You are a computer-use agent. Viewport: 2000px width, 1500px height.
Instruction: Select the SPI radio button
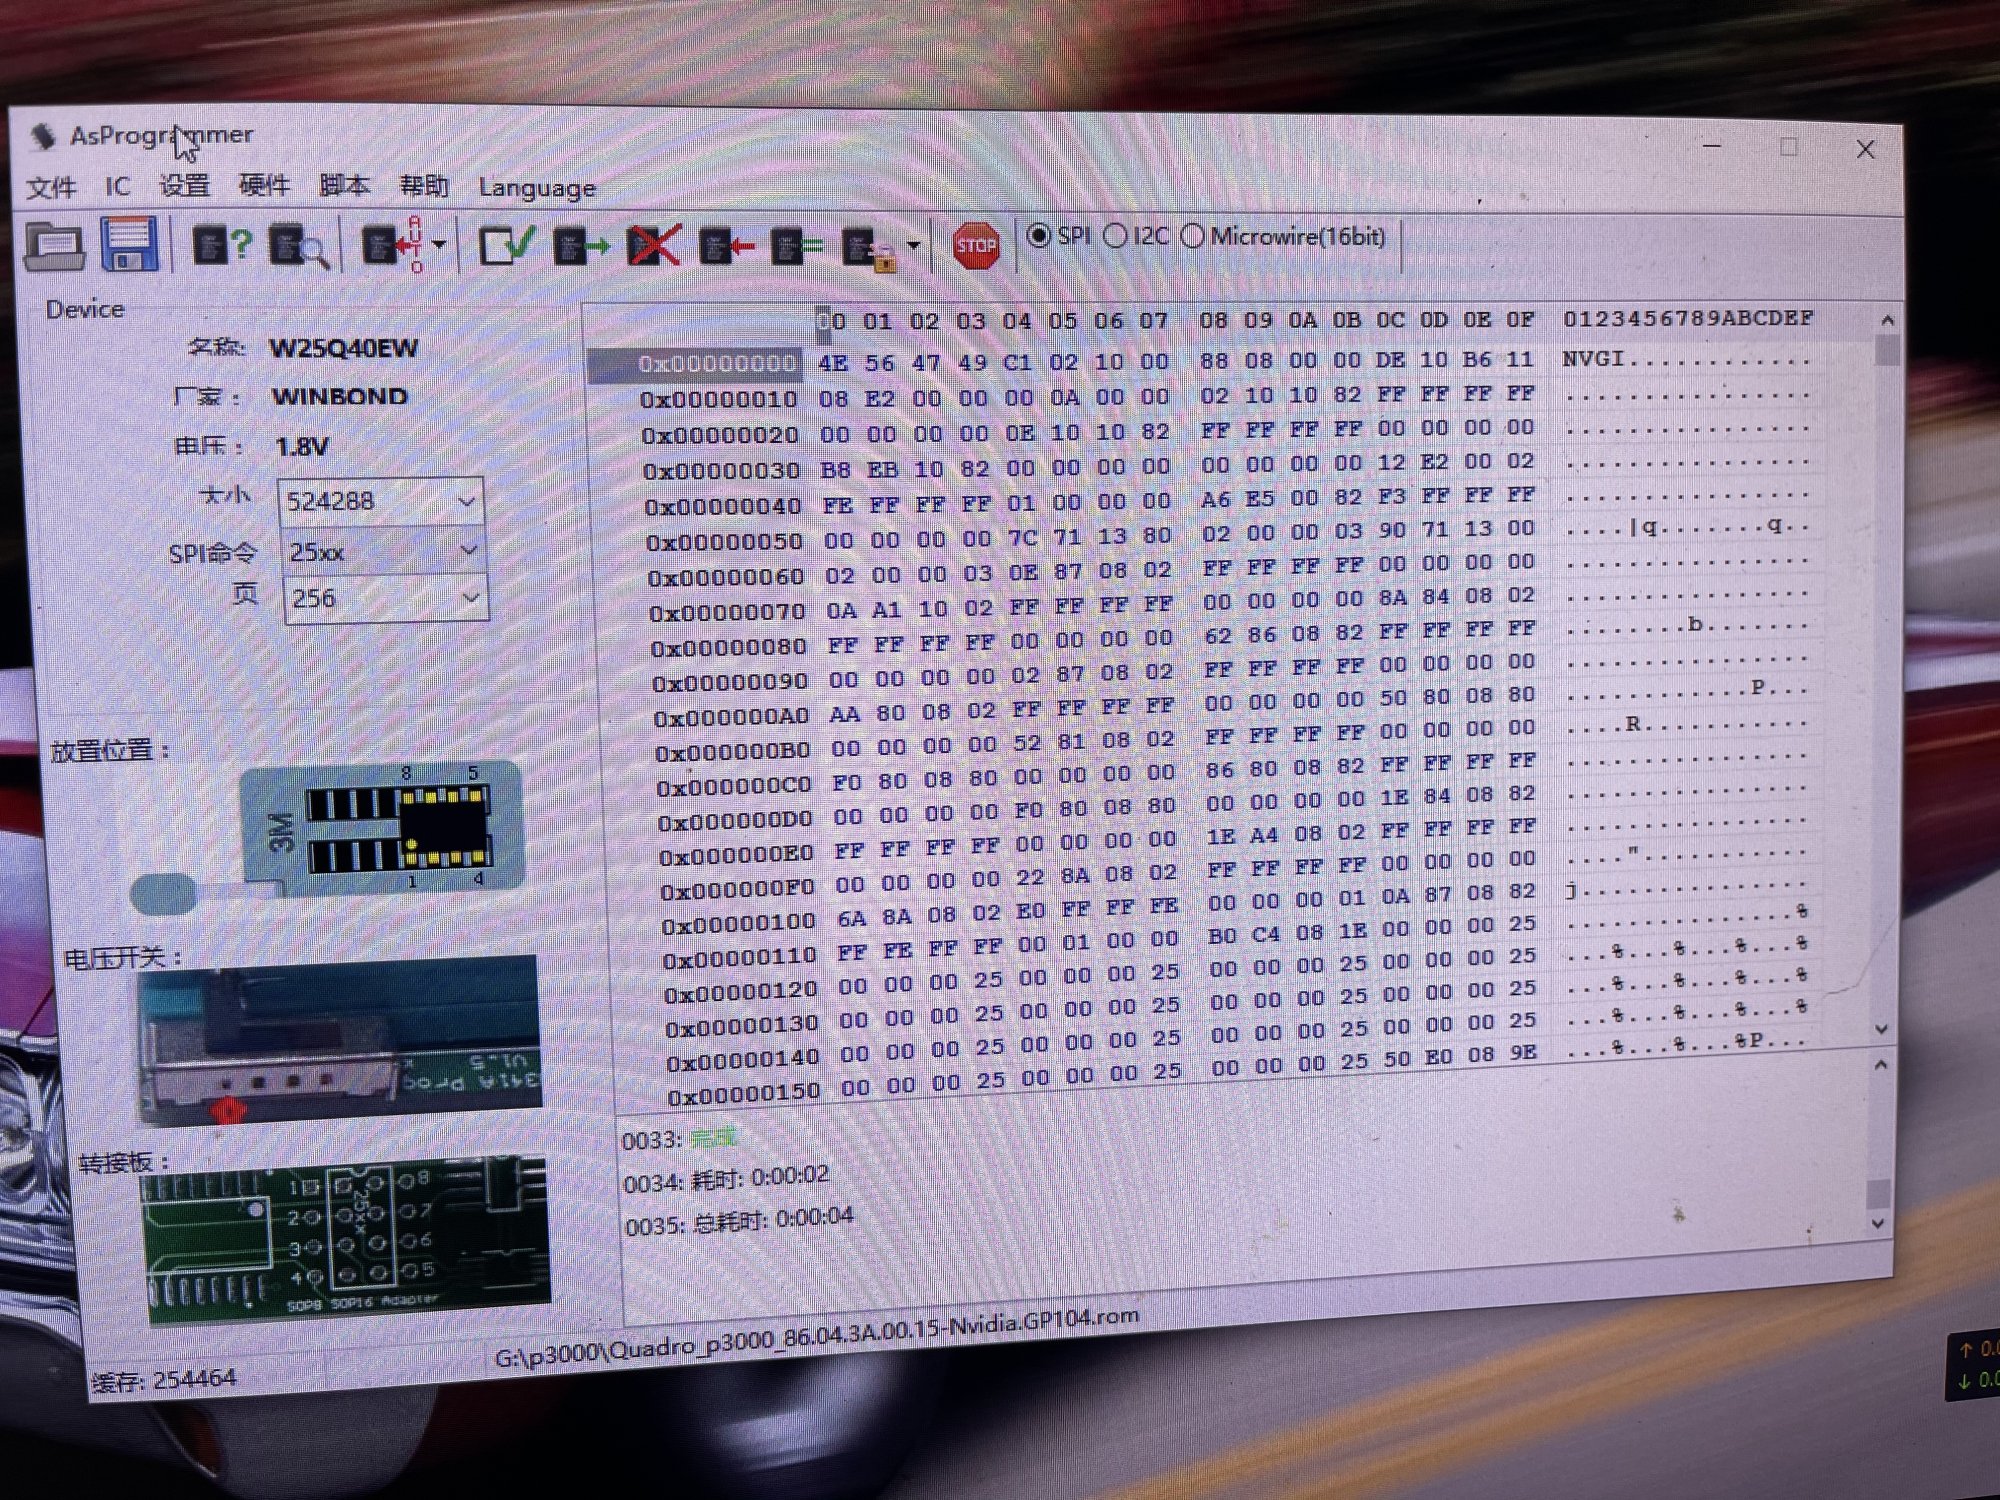1039,236
